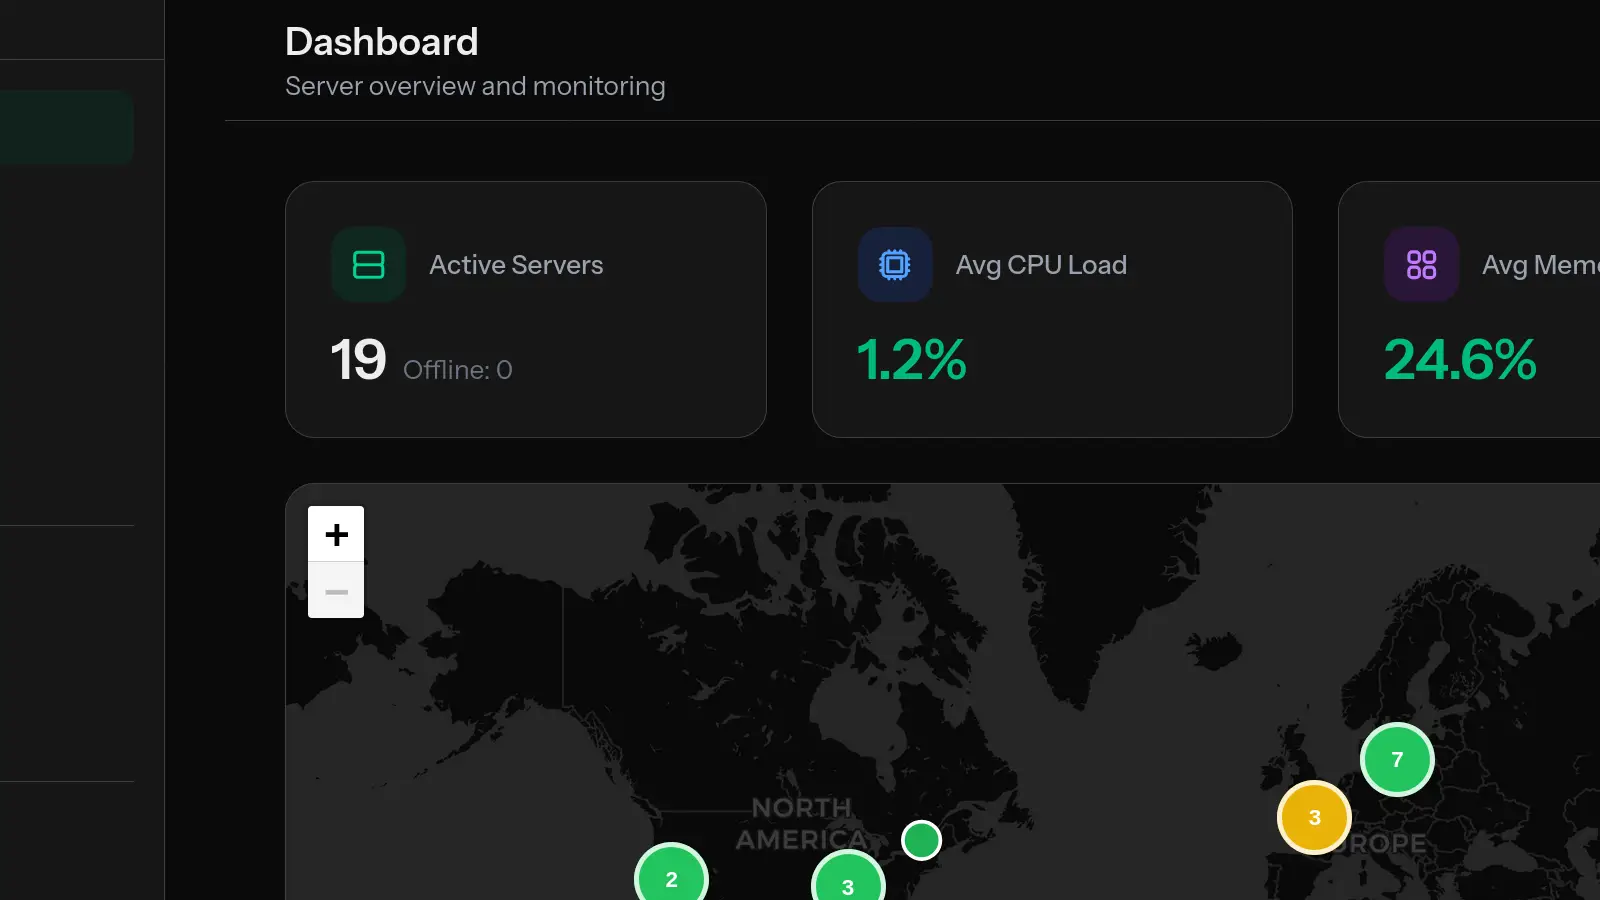Image resolution: width=1600 pixels, height=900 pixels.
Task: Open the green cluster showing 7 servers
Action: click(1397, 759)
